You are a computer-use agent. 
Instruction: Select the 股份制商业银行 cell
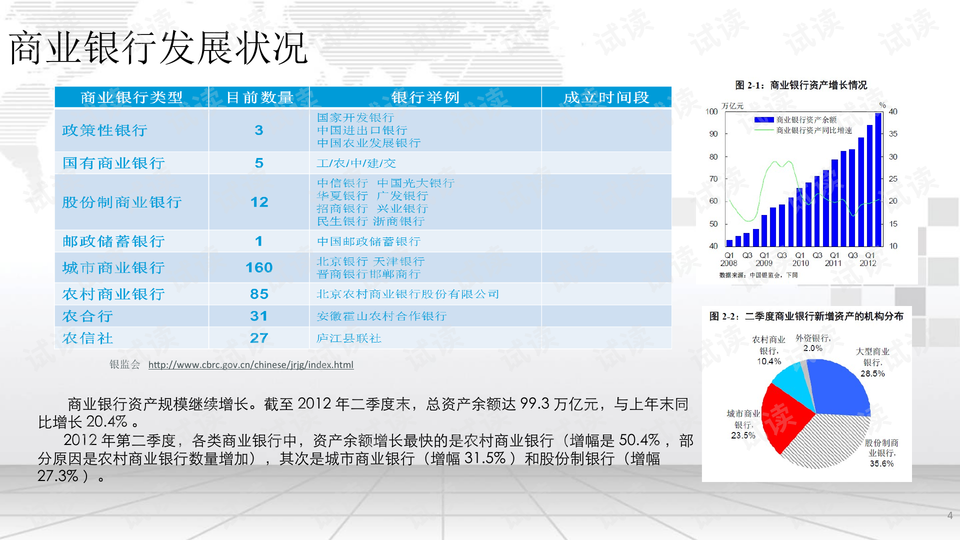[x=122, y=202]
